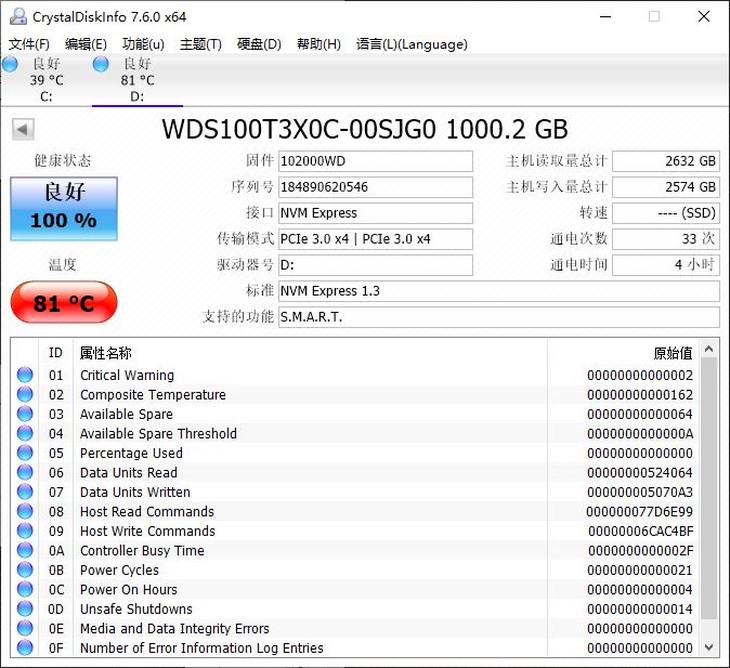Select the Data Units Written attribute name
730x668 pixels.
tap(135, 492)
